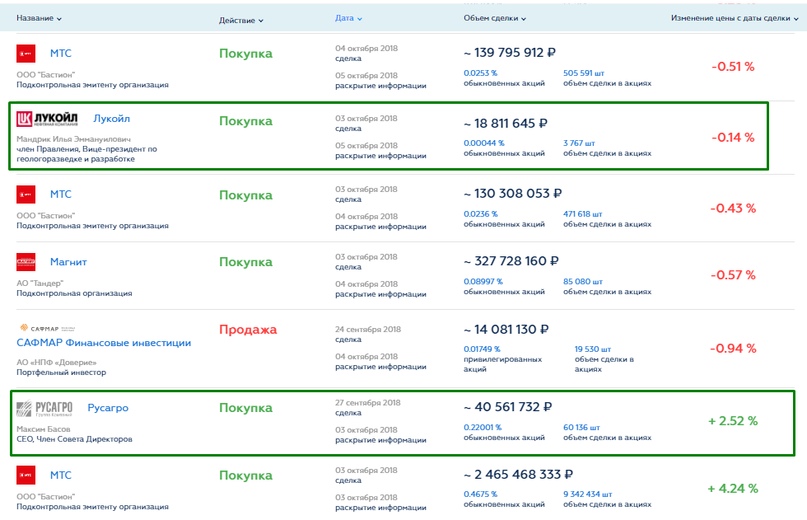Click deal date 24 сентября 2018
This screenshot has width=807, height=520.
pyautogui.click(x=368, y=330)
